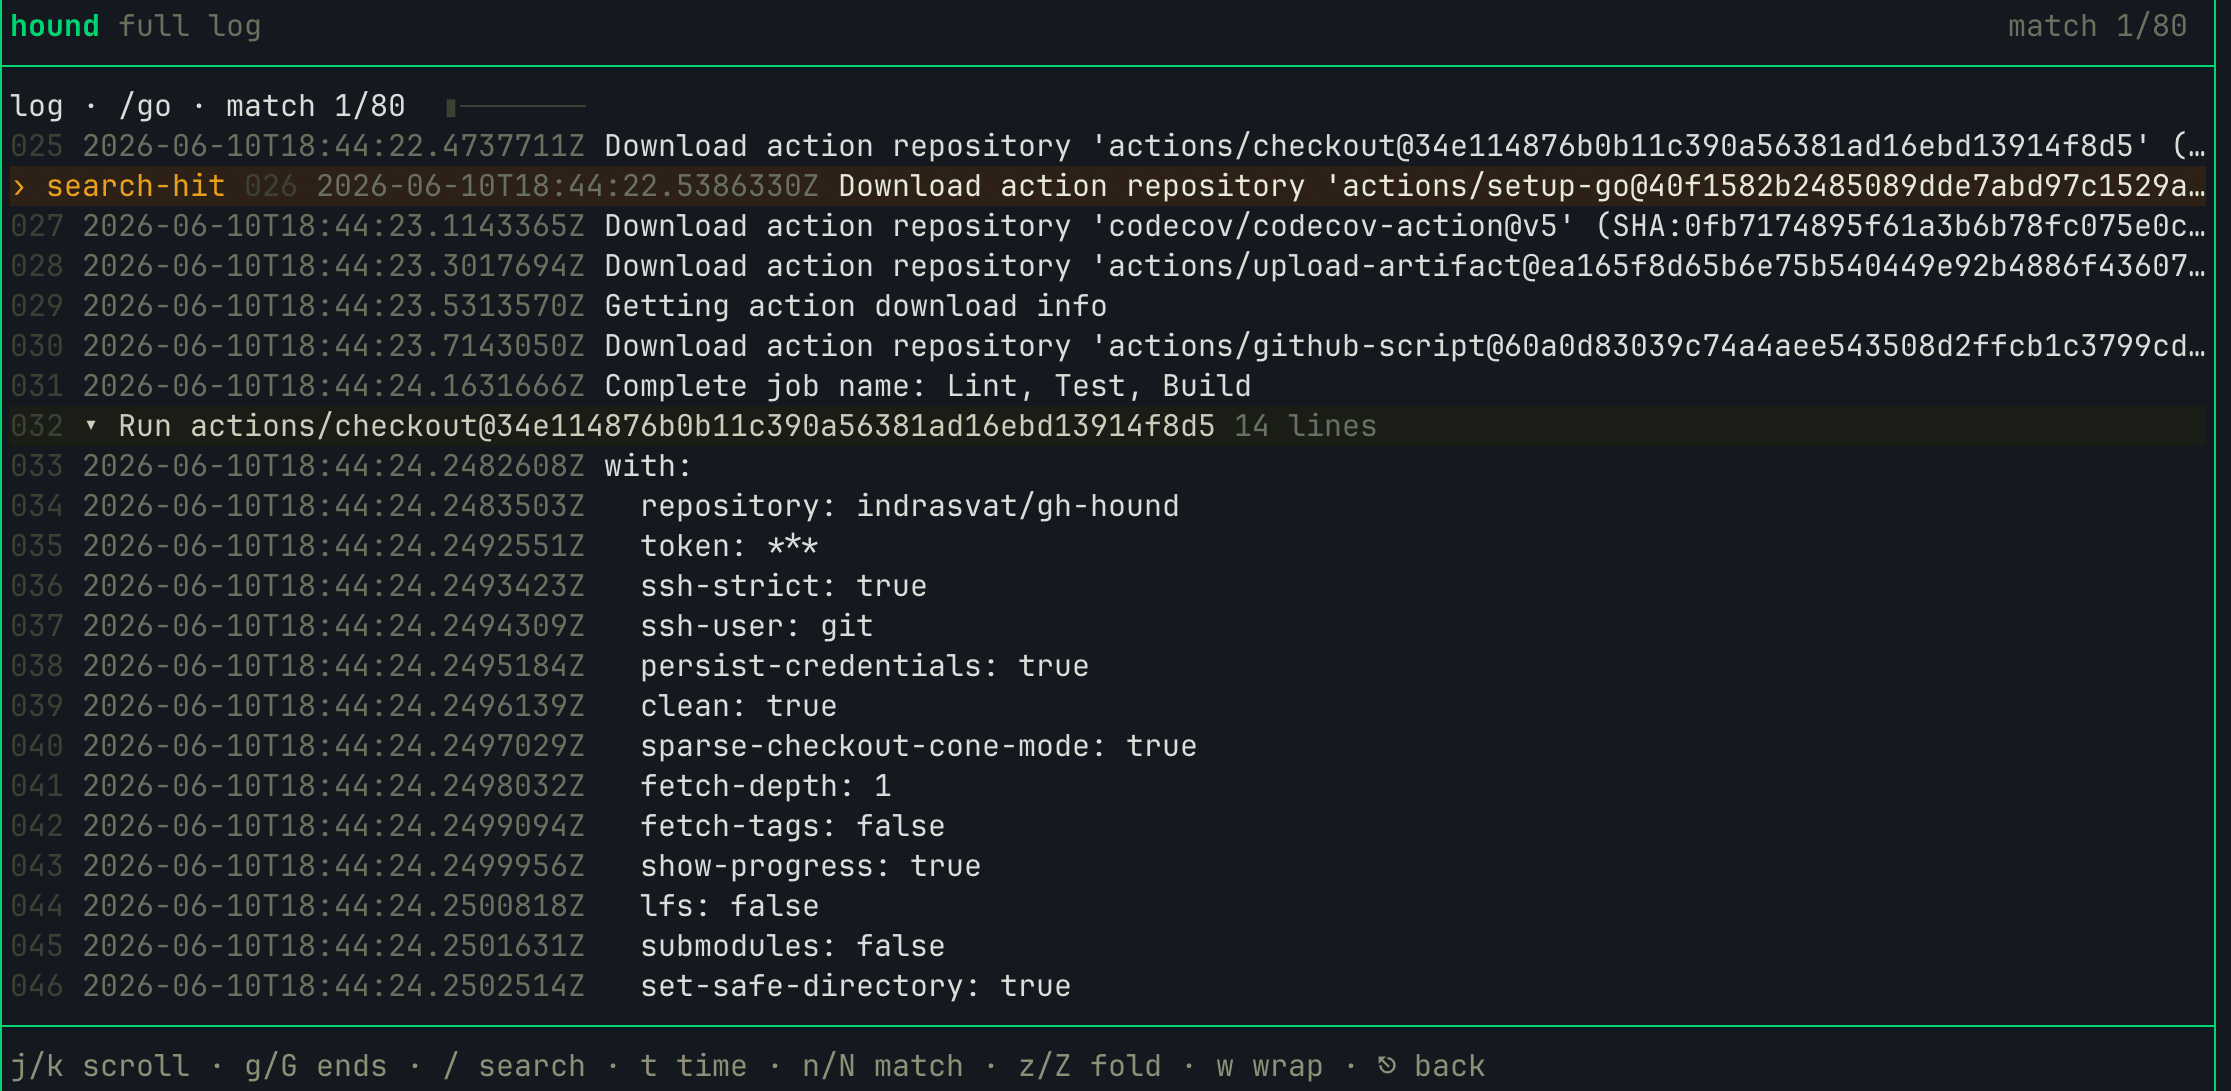This screenshot has height=1091, width=2231.
Task: Select the highlighted setup-go search-hit line
Action: (x=1108, y=186)
